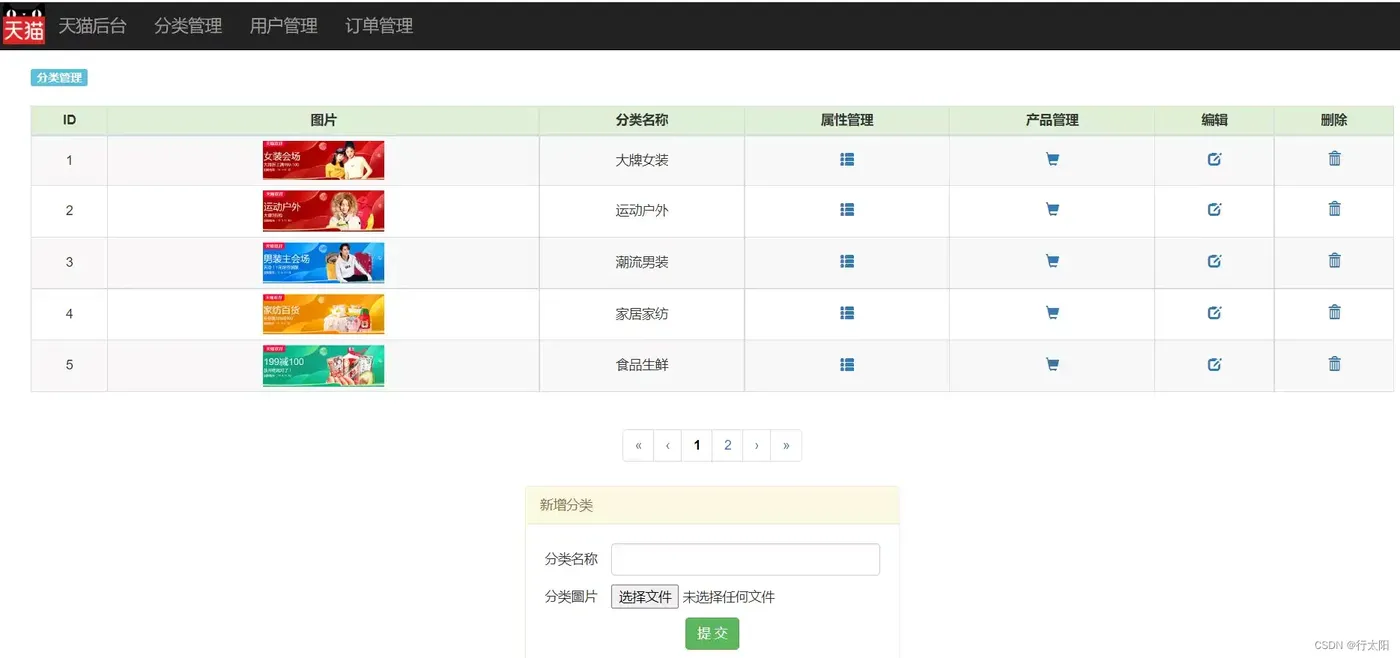Click the 分类名称 column header
Viewport: 1400px width, 658px height.
pyautogui.click(x=642, y=120)
